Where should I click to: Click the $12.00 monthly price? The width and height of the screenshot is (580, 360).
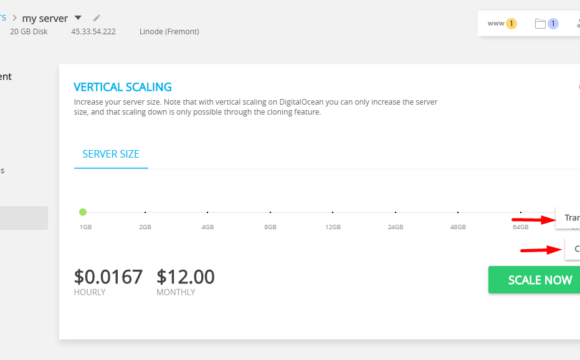(185, 277)
